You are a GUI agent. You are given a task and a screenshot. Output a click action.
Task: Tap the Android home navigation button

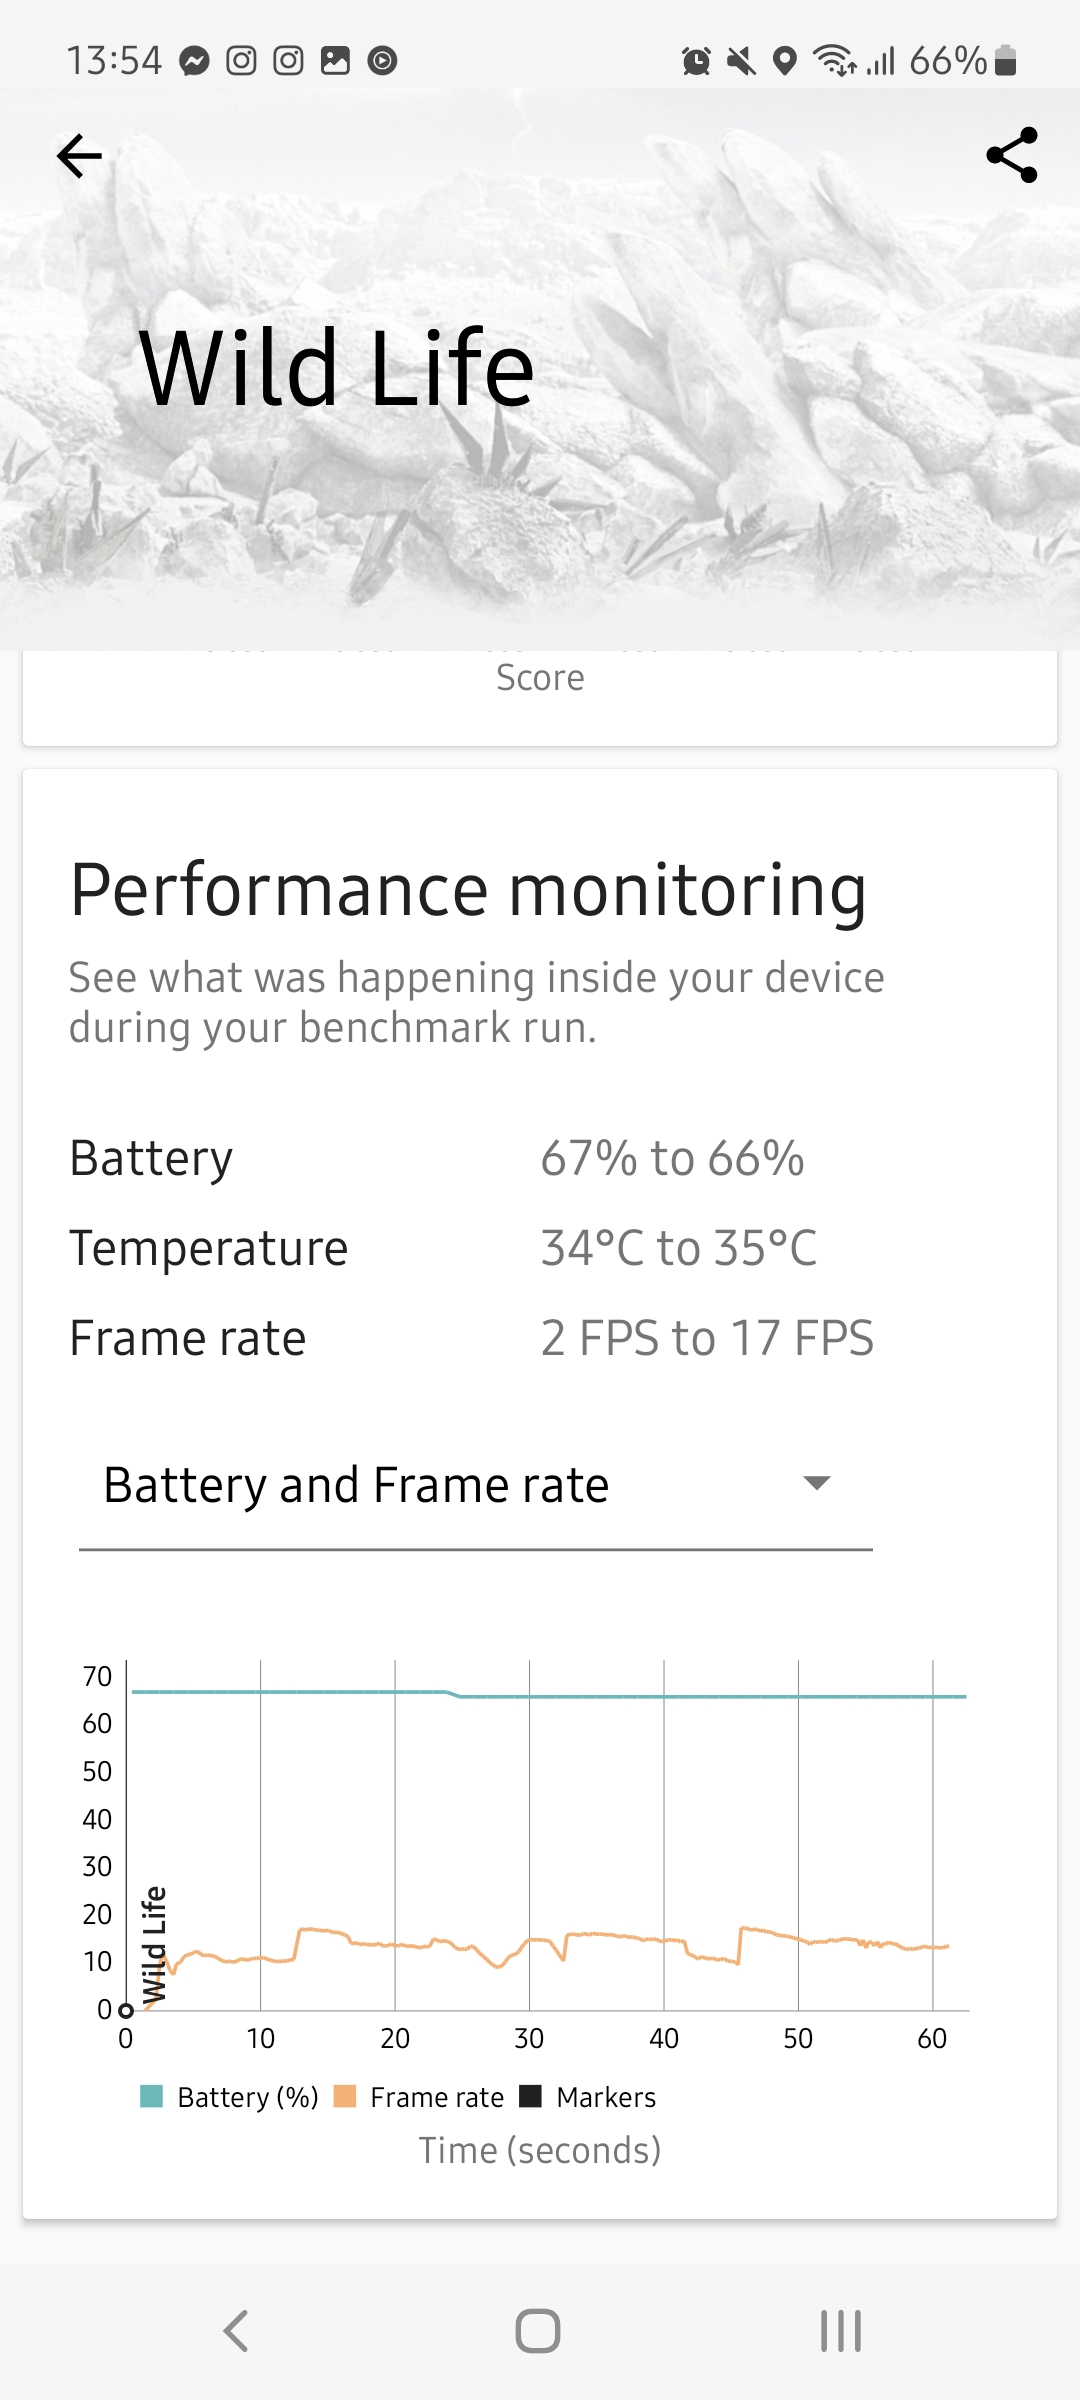coord(538,2331)
